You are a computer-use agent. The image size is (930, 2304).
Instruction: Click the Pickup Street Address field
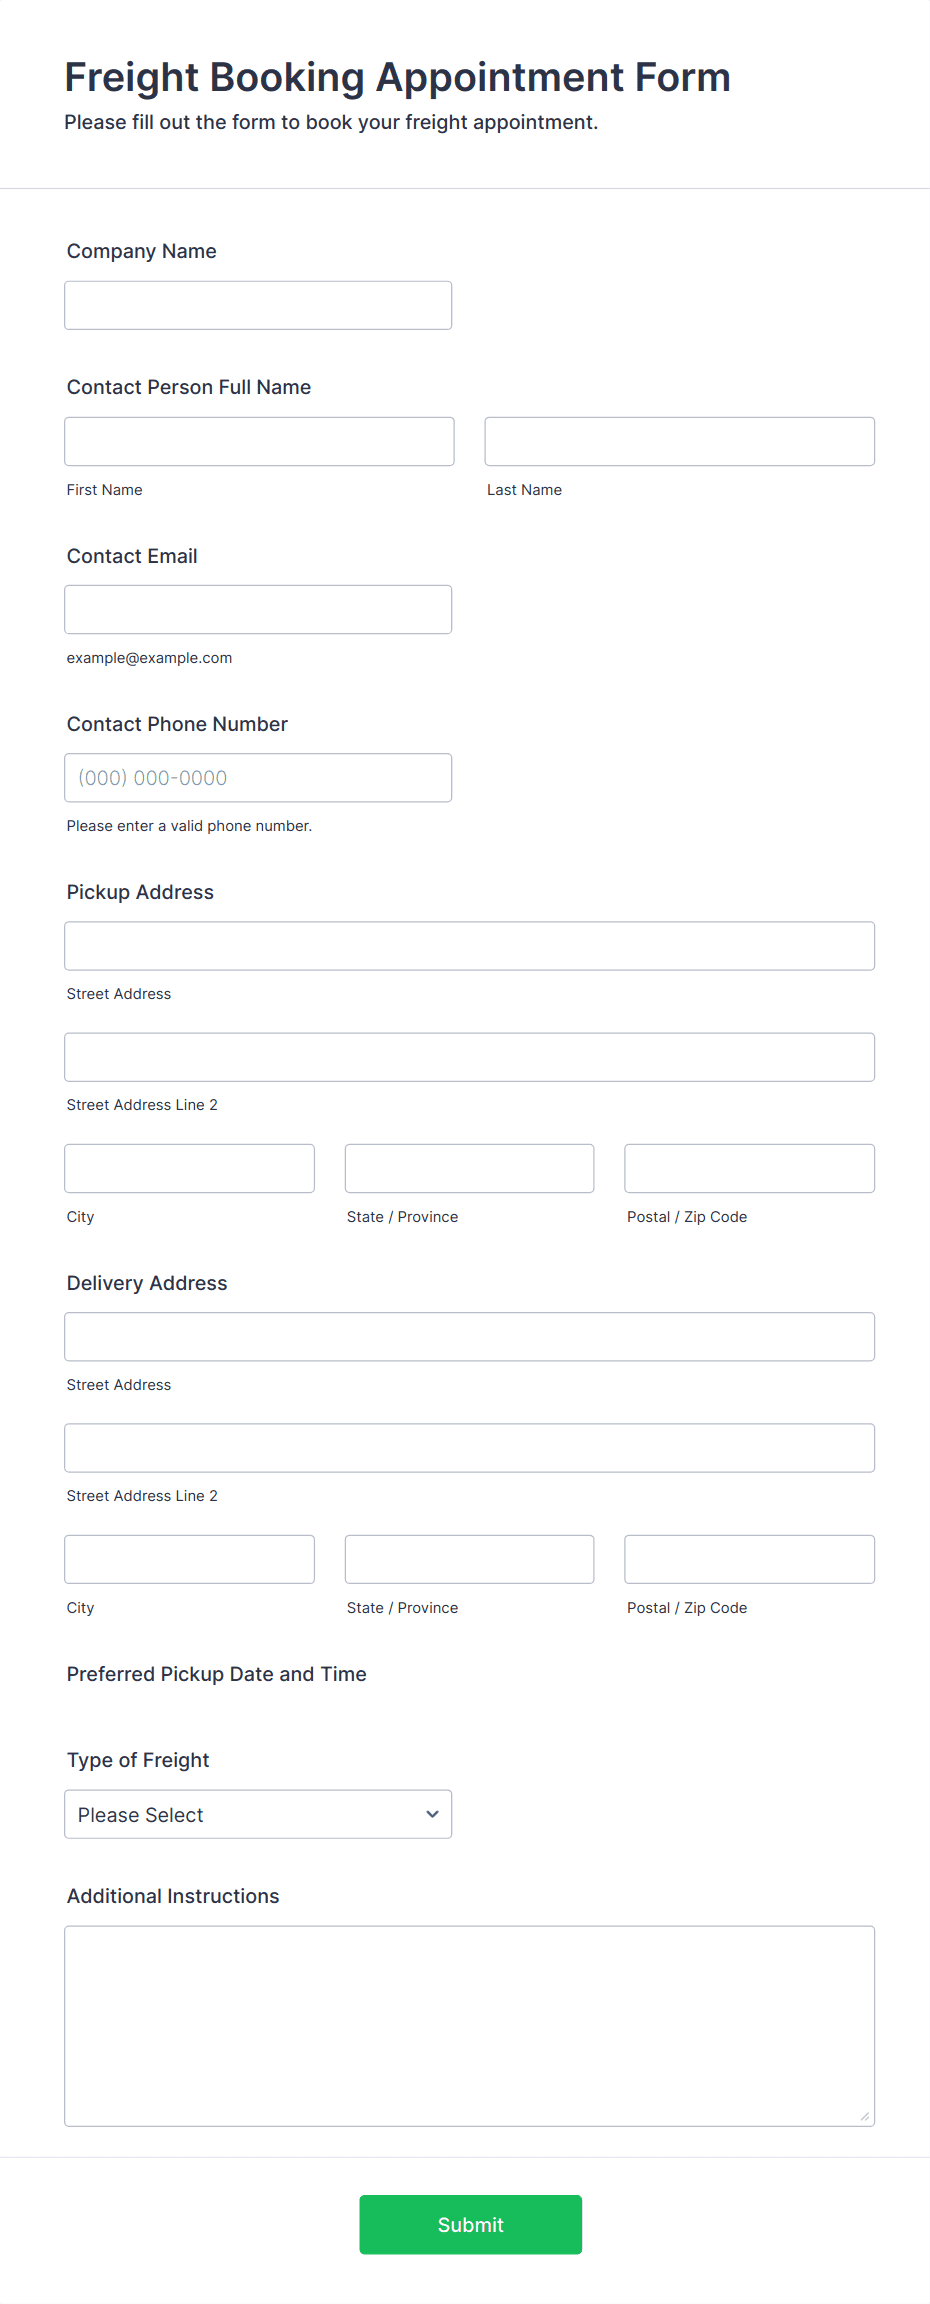coord(470,945)
